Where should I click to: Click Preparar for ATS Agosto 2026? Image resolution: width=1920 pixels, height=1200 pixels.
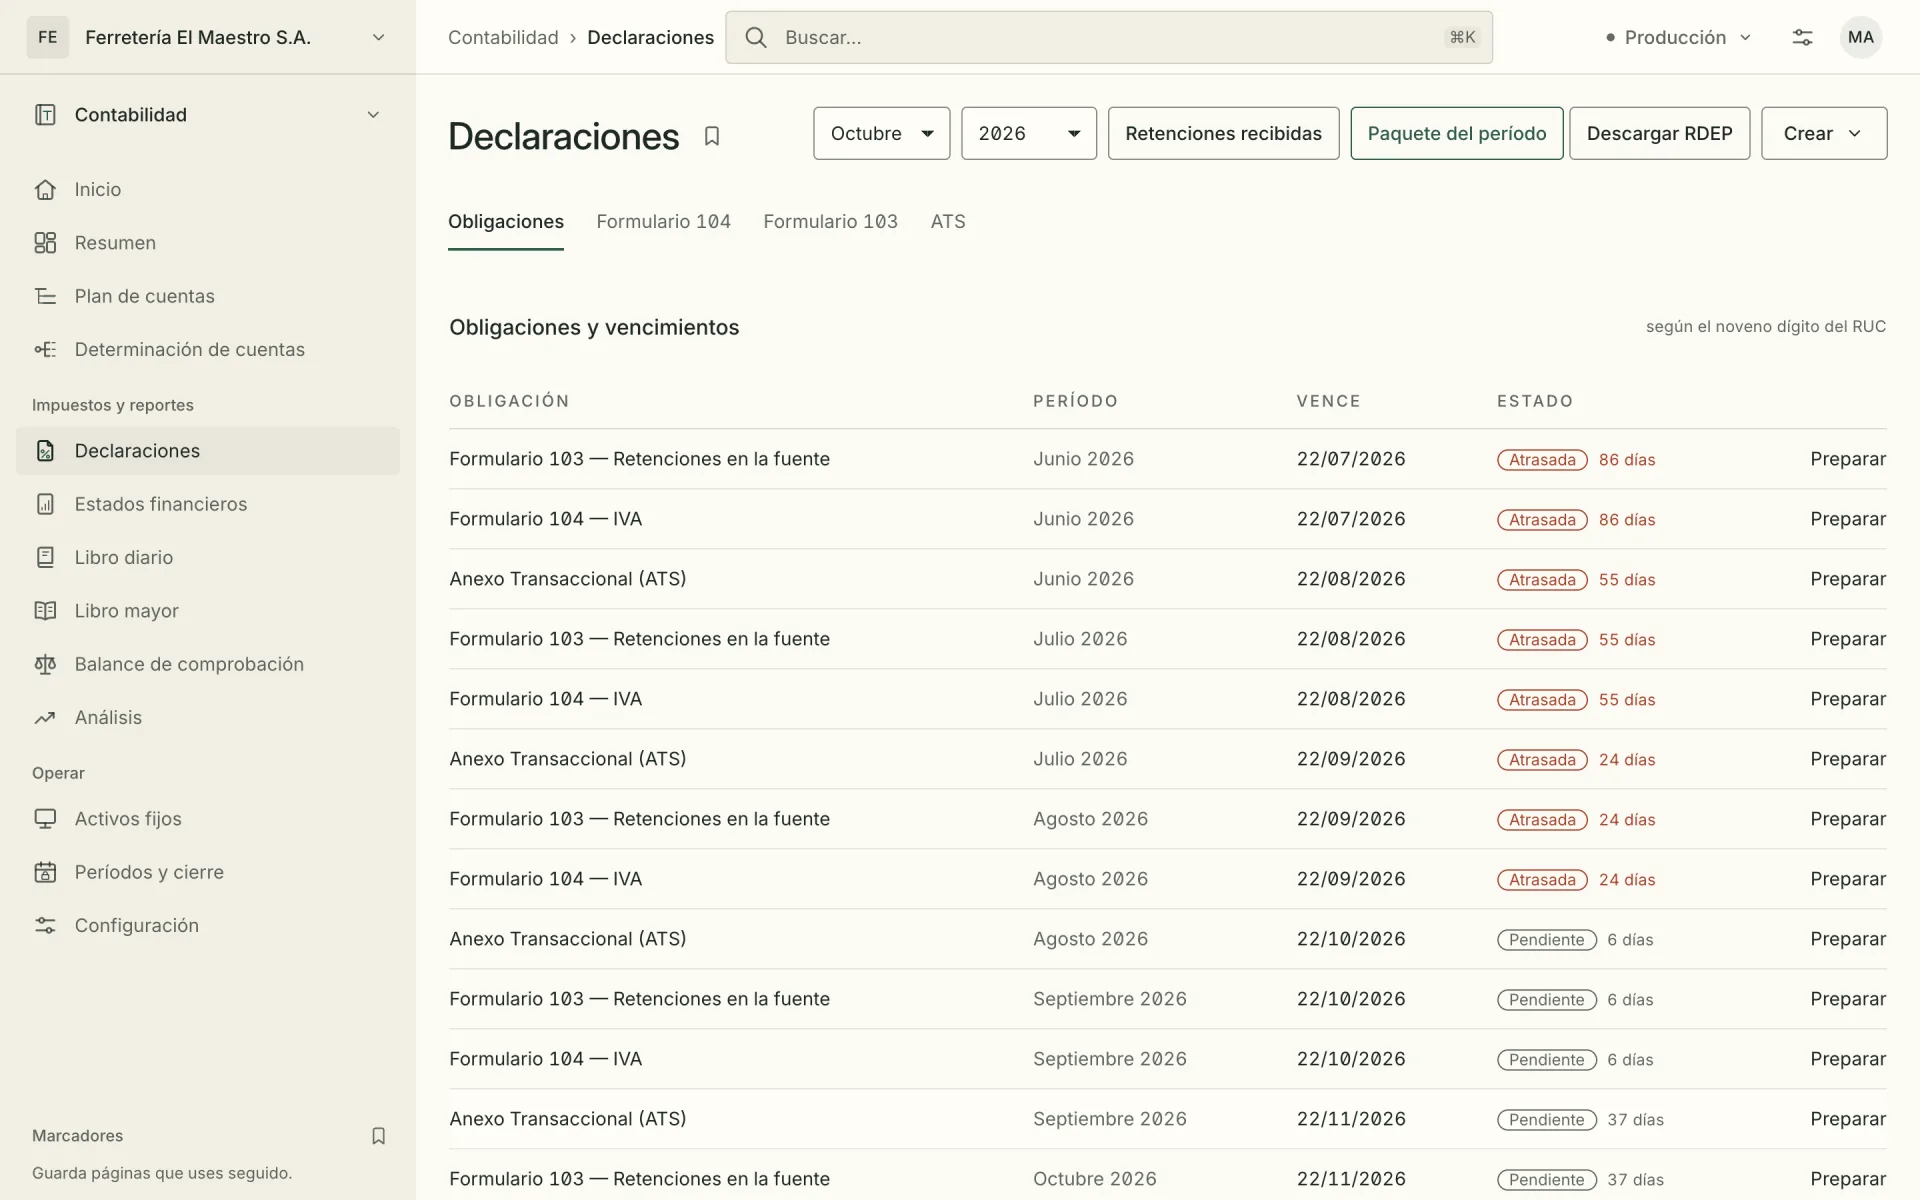[1848, 939]
